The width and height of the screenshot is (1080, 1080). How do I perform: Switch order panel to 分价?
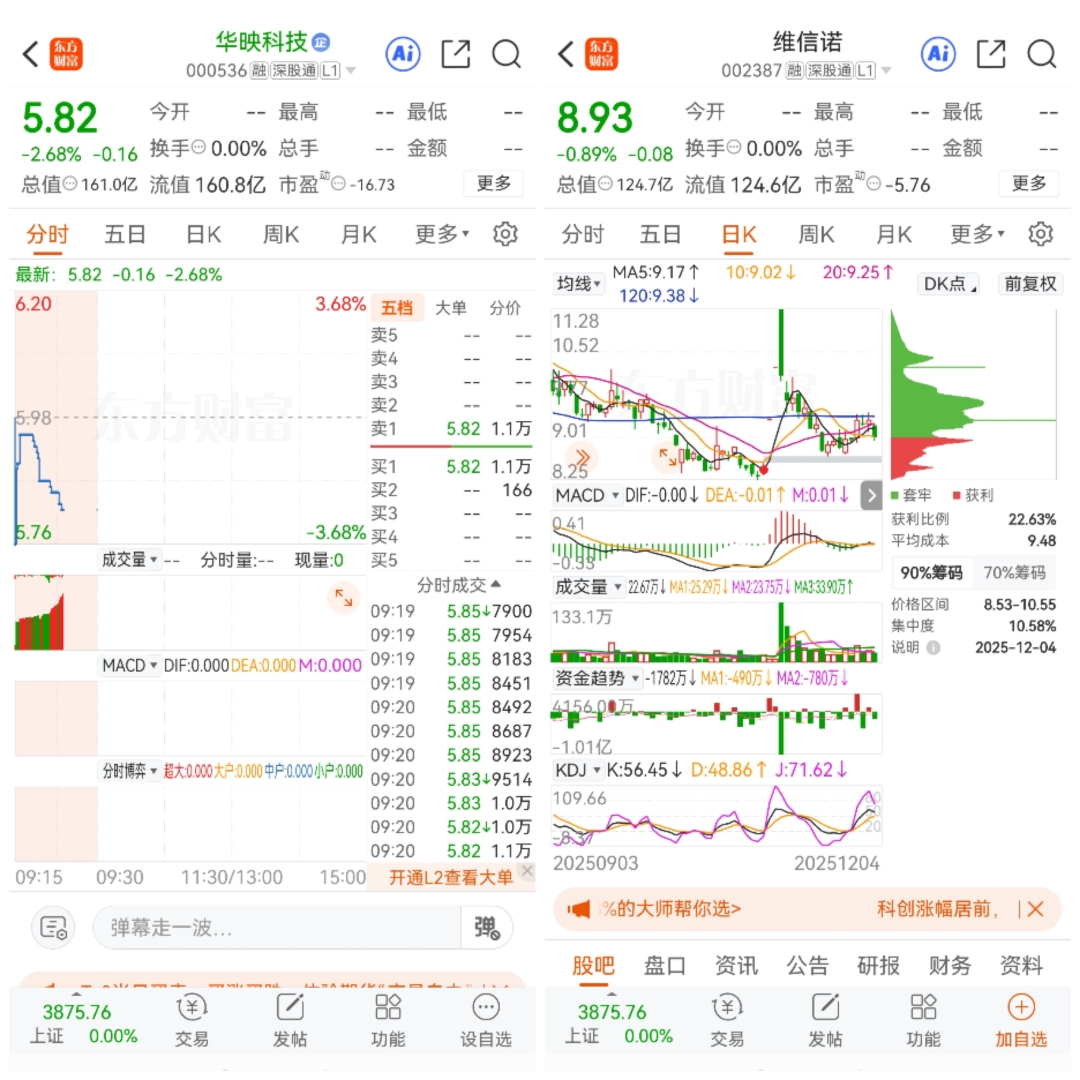pos(505,308)
